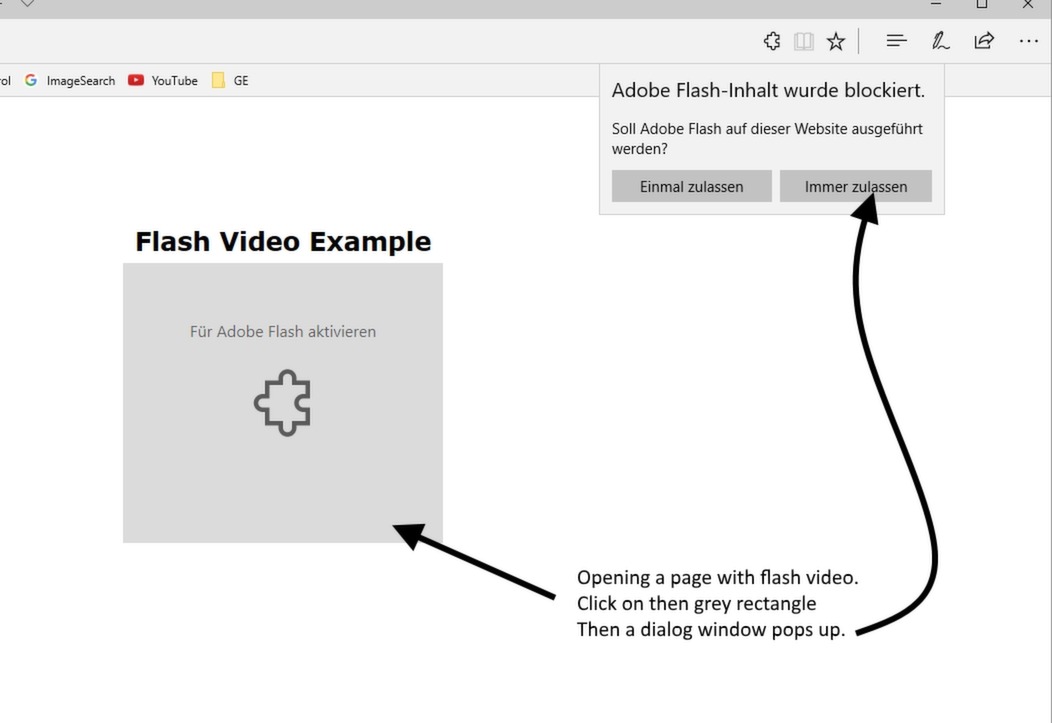Minimize the browser window
Screen dimensions: 1052x723
[x=936, y=4]
